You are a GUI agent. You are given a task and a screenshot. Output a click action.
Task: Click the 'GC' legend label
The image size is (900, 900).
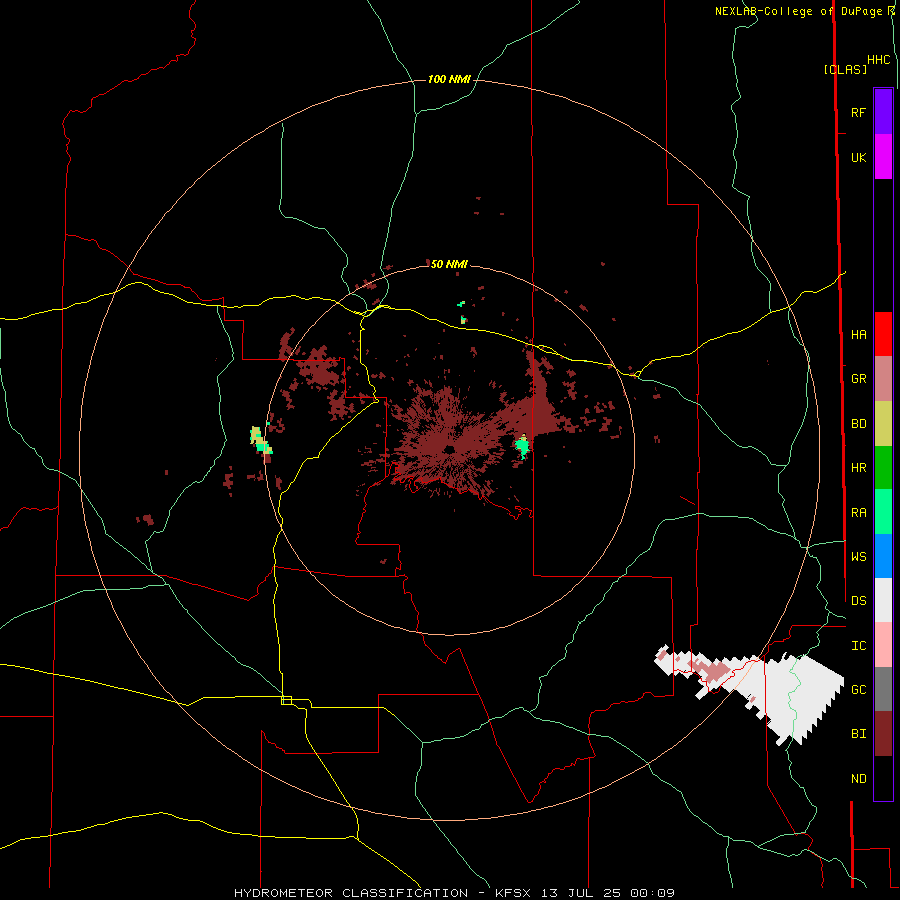(859, 690)
